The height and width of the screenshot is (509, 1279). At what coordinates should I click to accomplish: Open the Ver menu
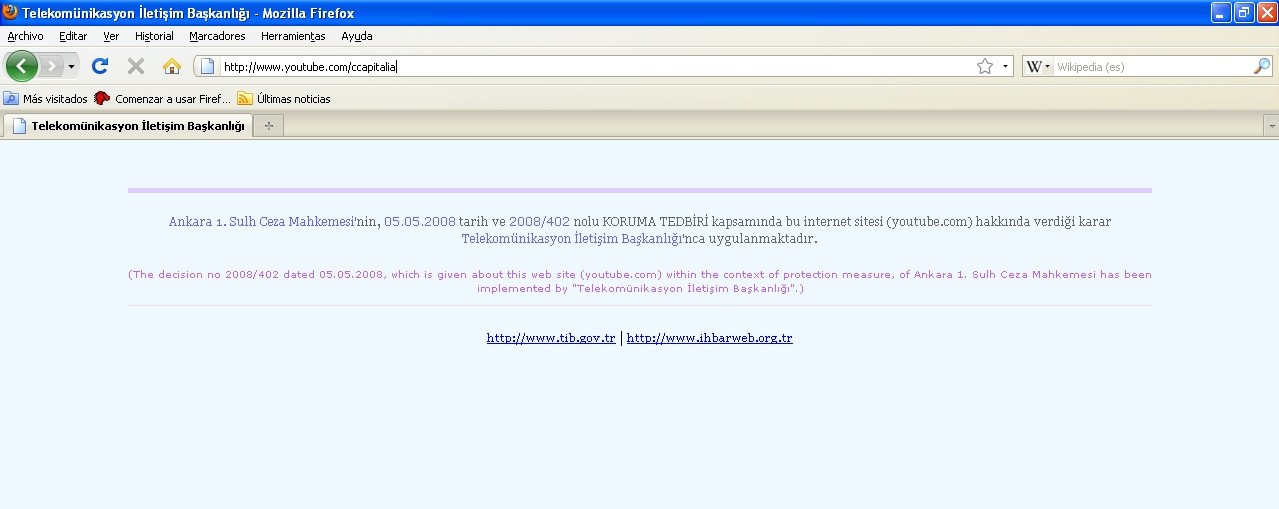tap(111, 36)
